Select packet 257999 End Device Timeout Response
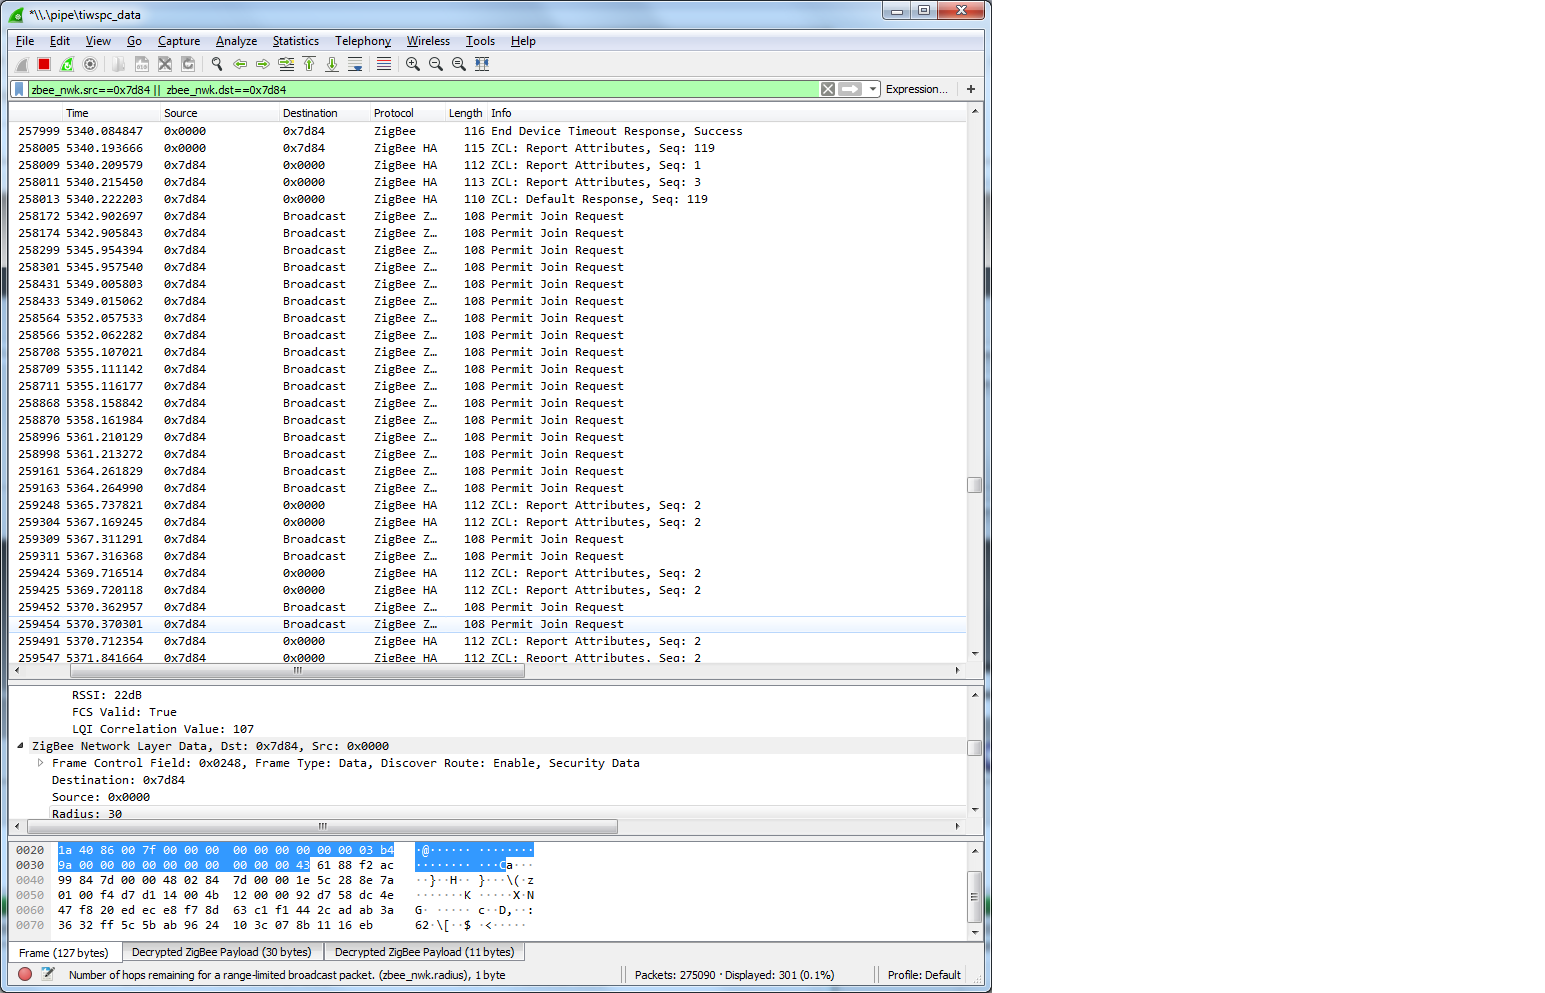Image resolution: width=1545 pixels, height=993 pixels. click(488, 131)
